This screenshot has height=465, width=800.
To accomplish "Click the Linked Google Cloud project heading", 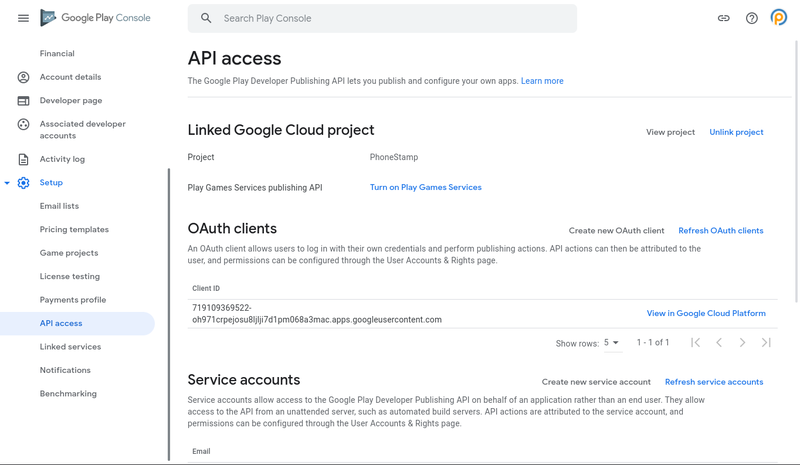I will 281,130.
